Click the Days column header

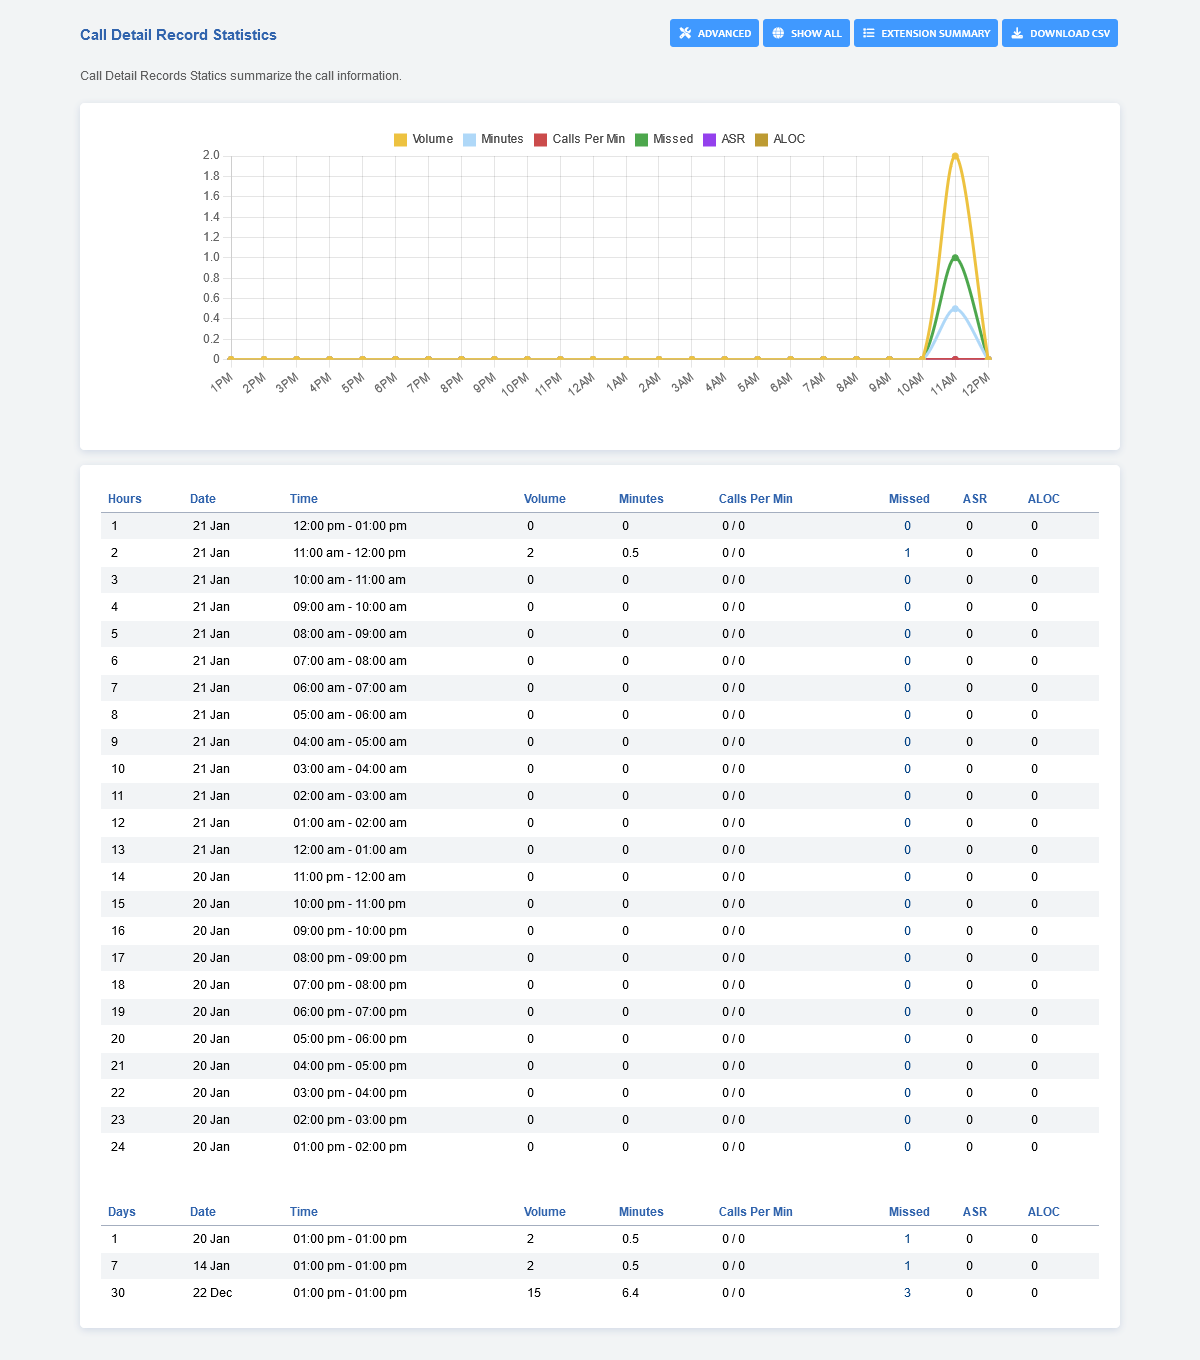tap(122, 1212)
